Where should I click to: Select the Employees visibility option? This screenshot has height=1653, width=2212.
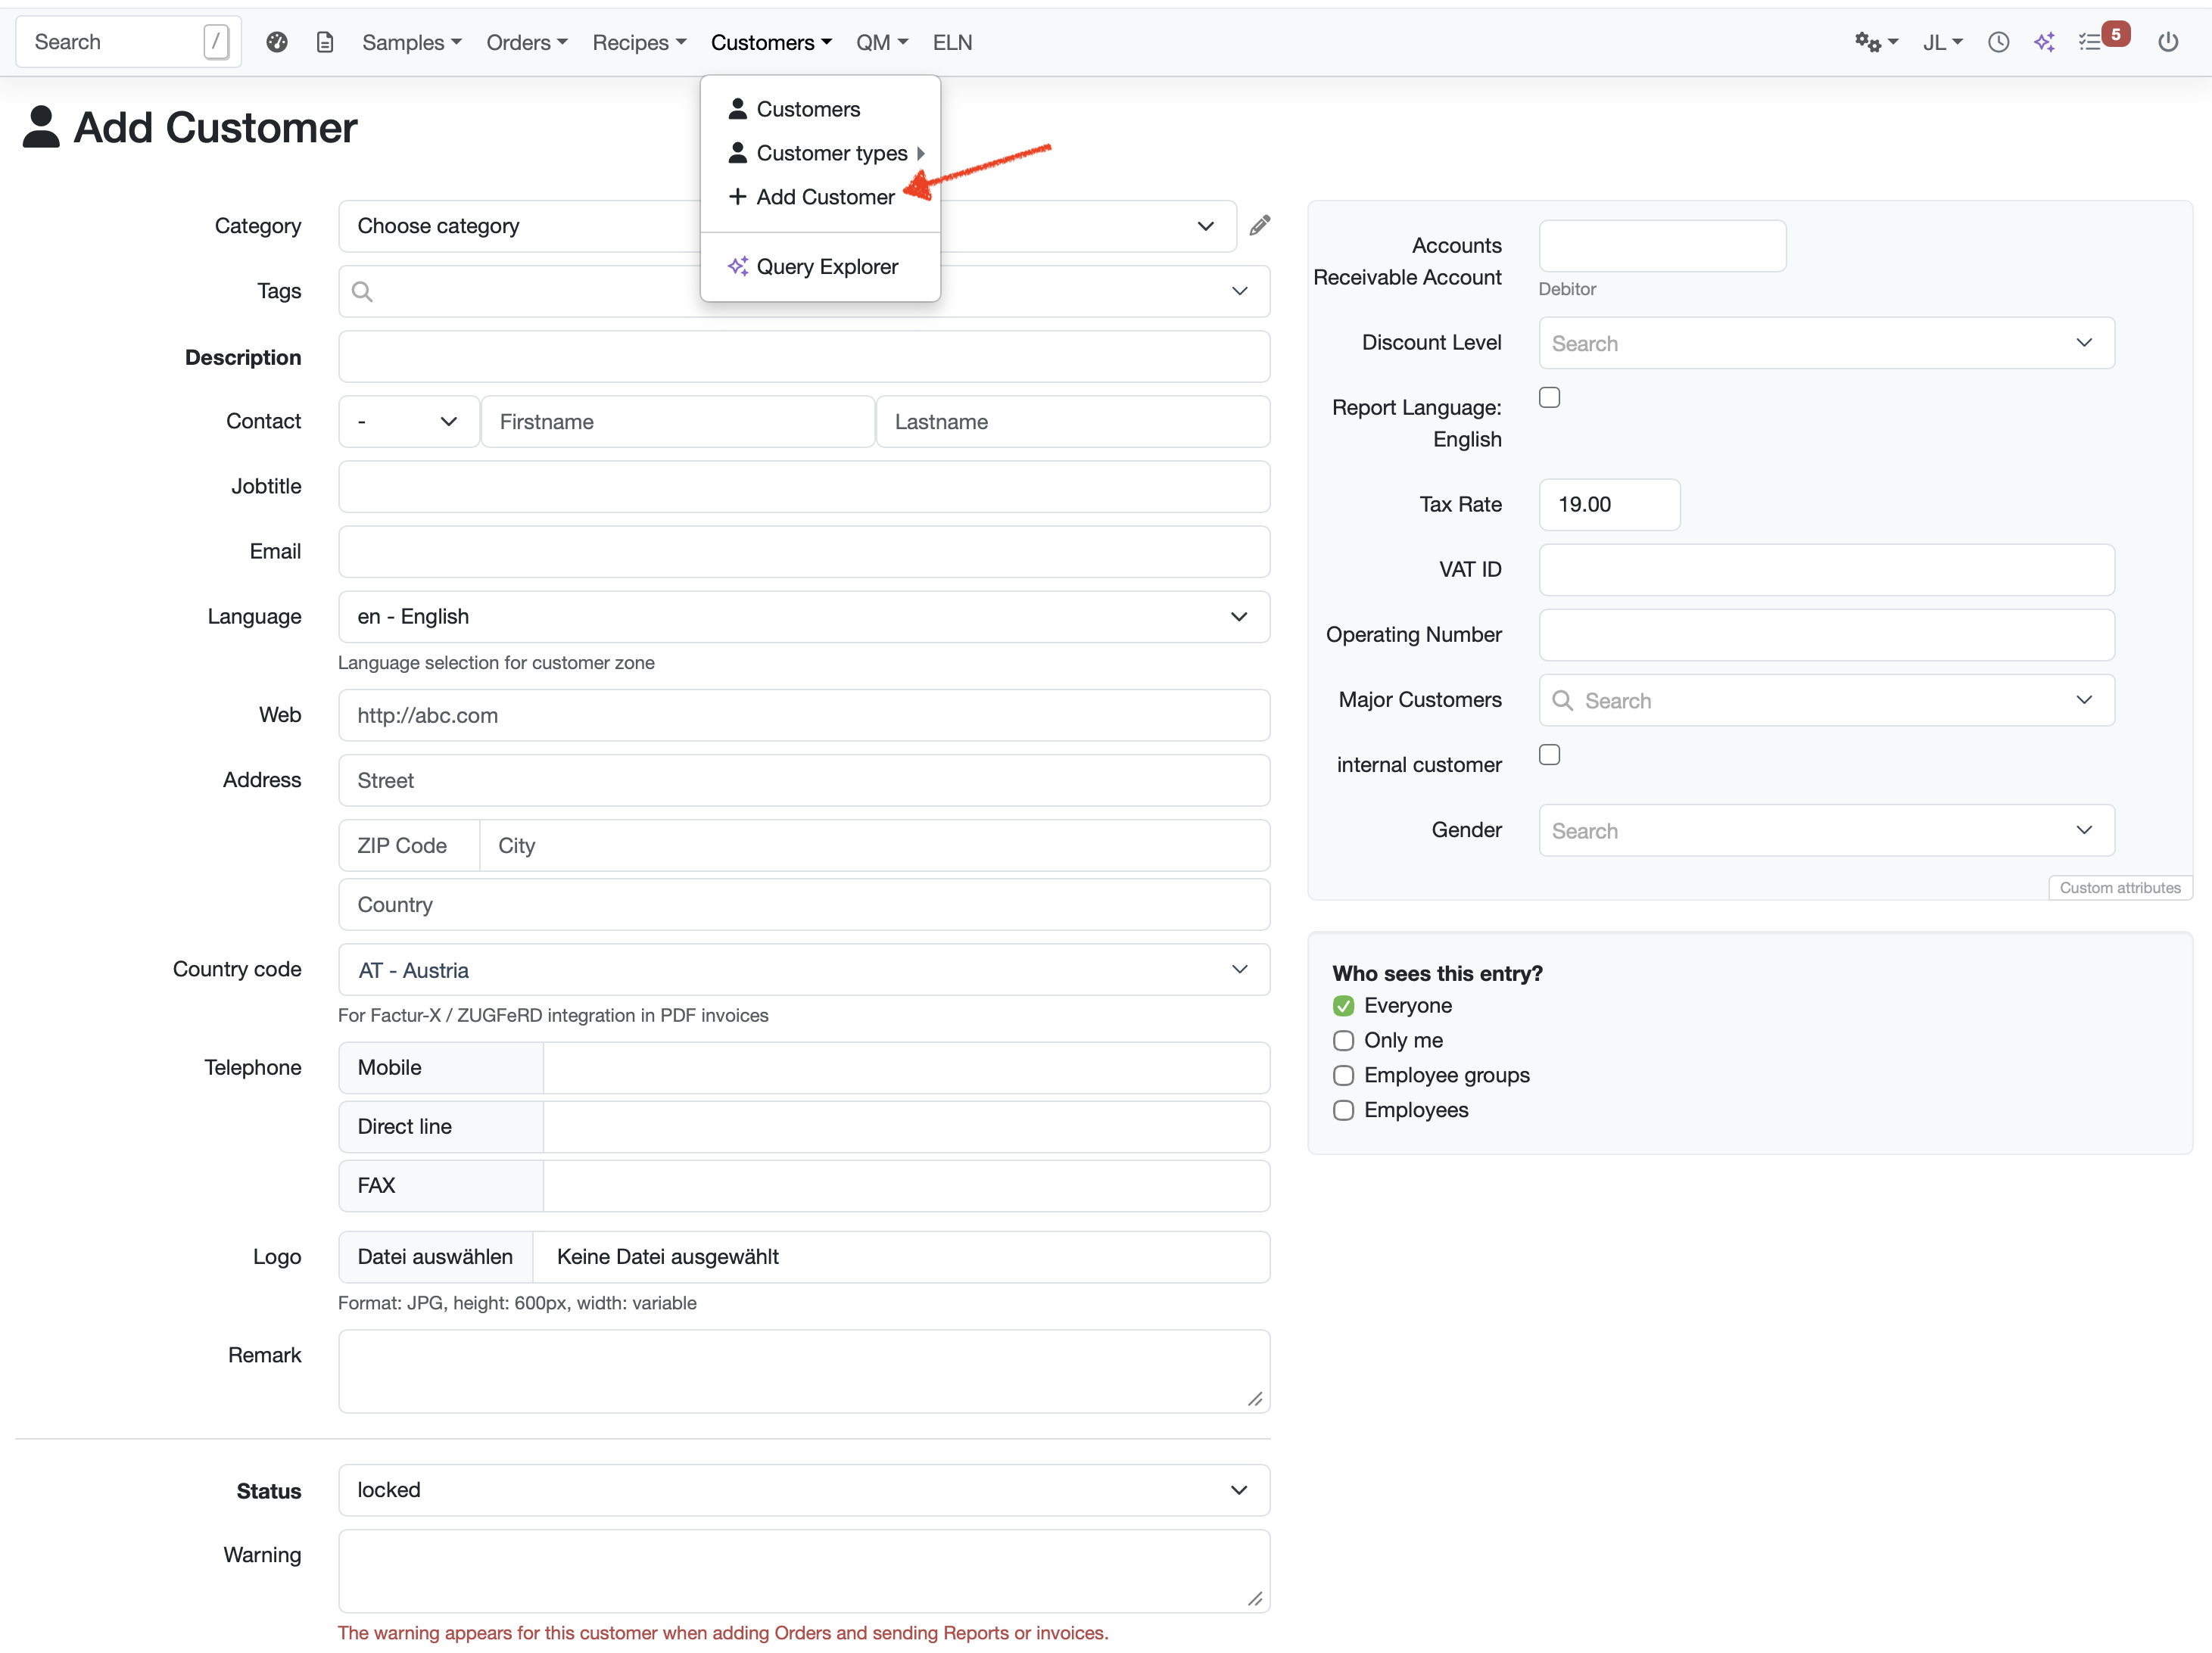(x=1343, y=1110)
